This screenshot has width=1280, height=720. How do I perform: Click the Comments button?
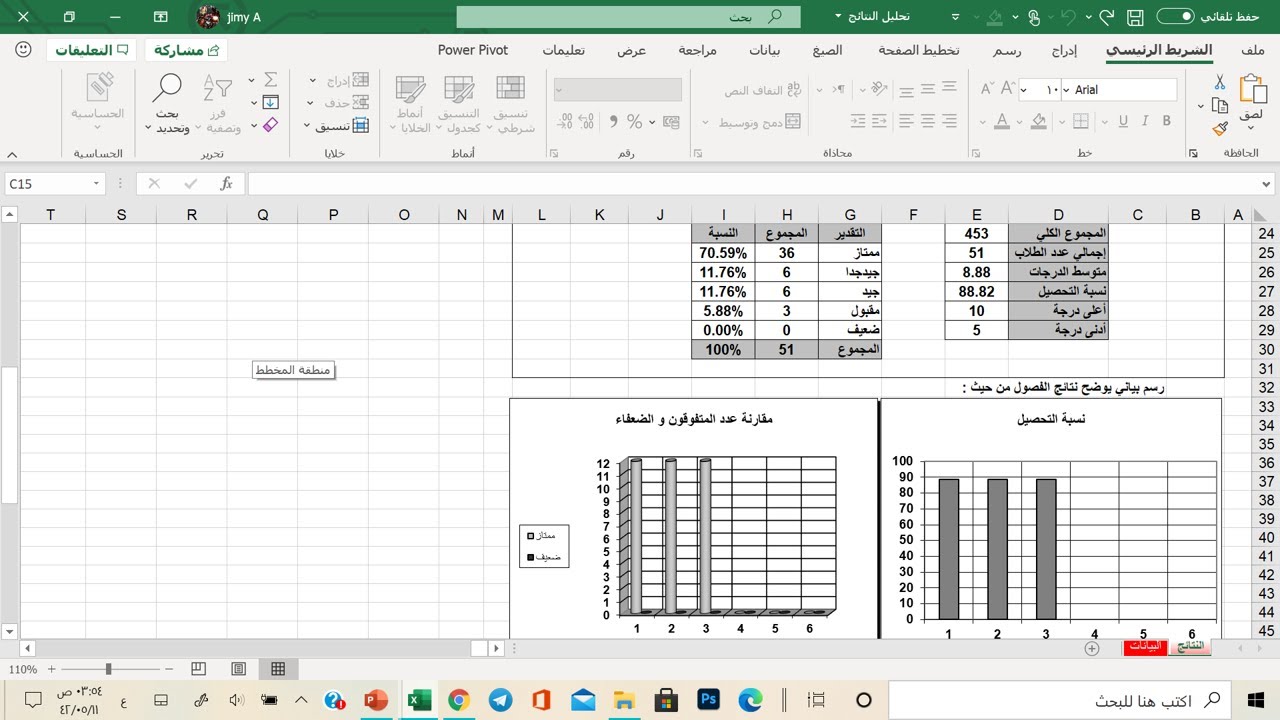coord(93,50)
